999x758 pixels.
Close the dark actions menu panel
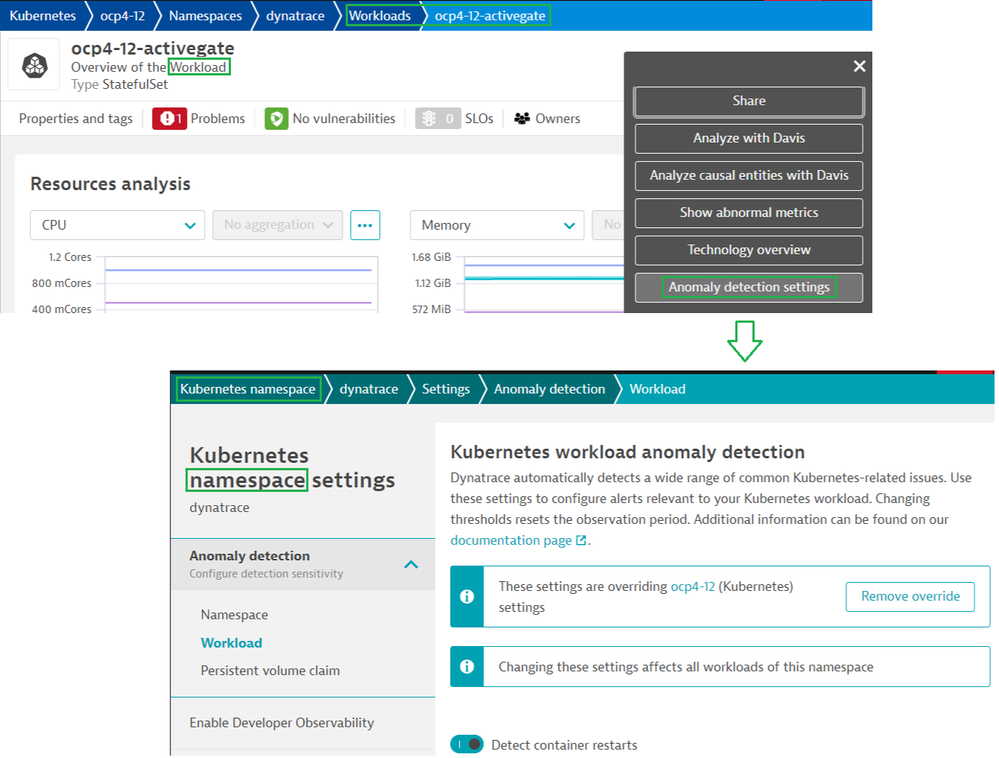859,66
